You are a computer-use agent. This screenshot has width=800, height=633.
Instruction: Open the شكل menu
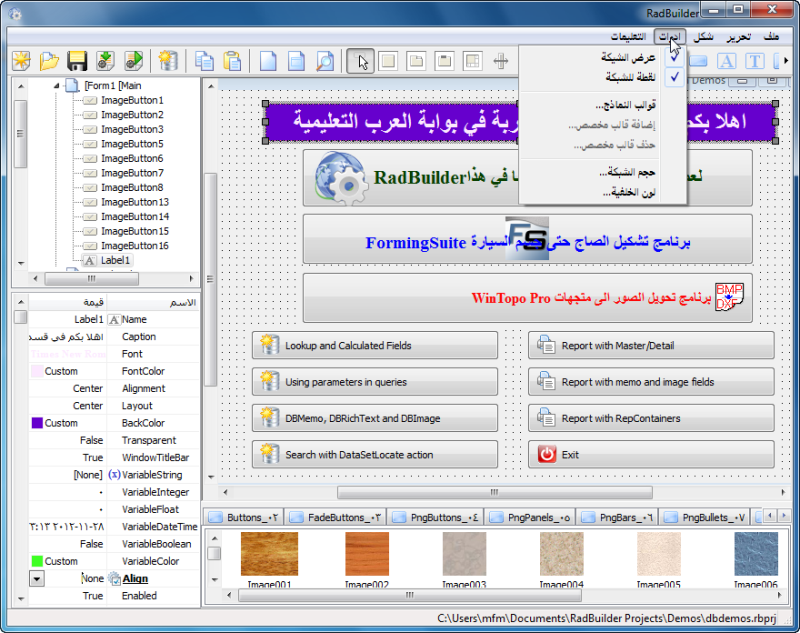click(703, 37)
